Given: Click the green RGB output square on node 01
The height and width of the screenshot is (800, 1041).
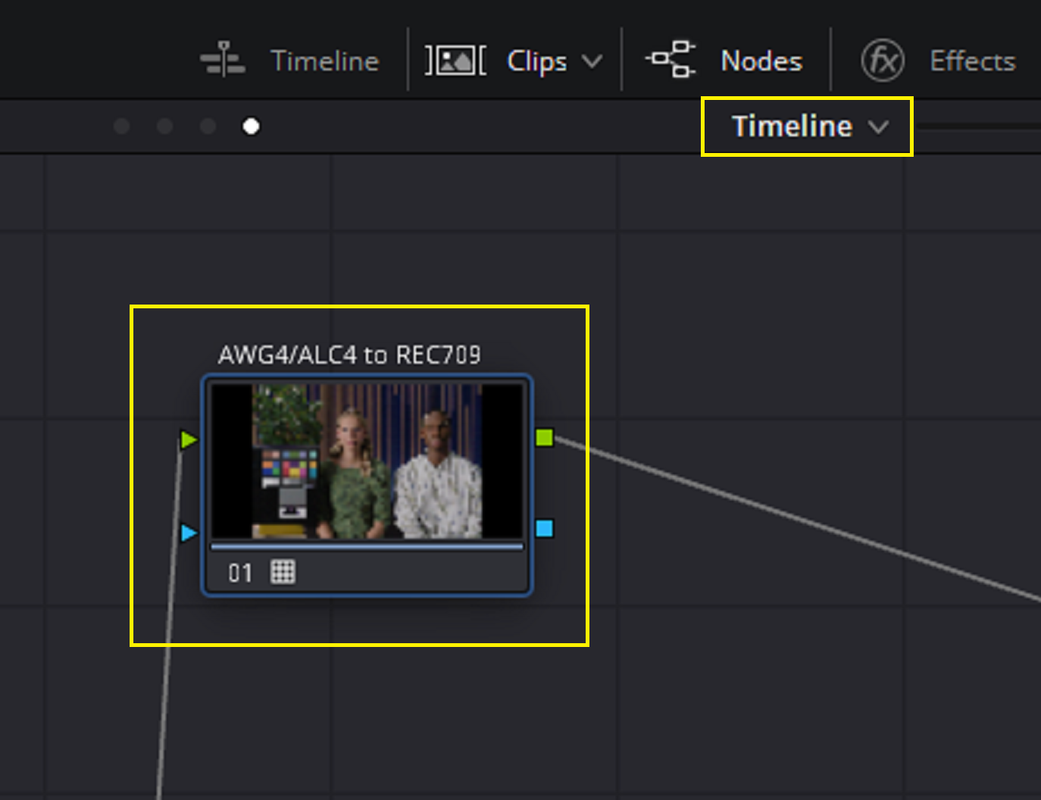Looking at the screenshot, I should 544,438.
